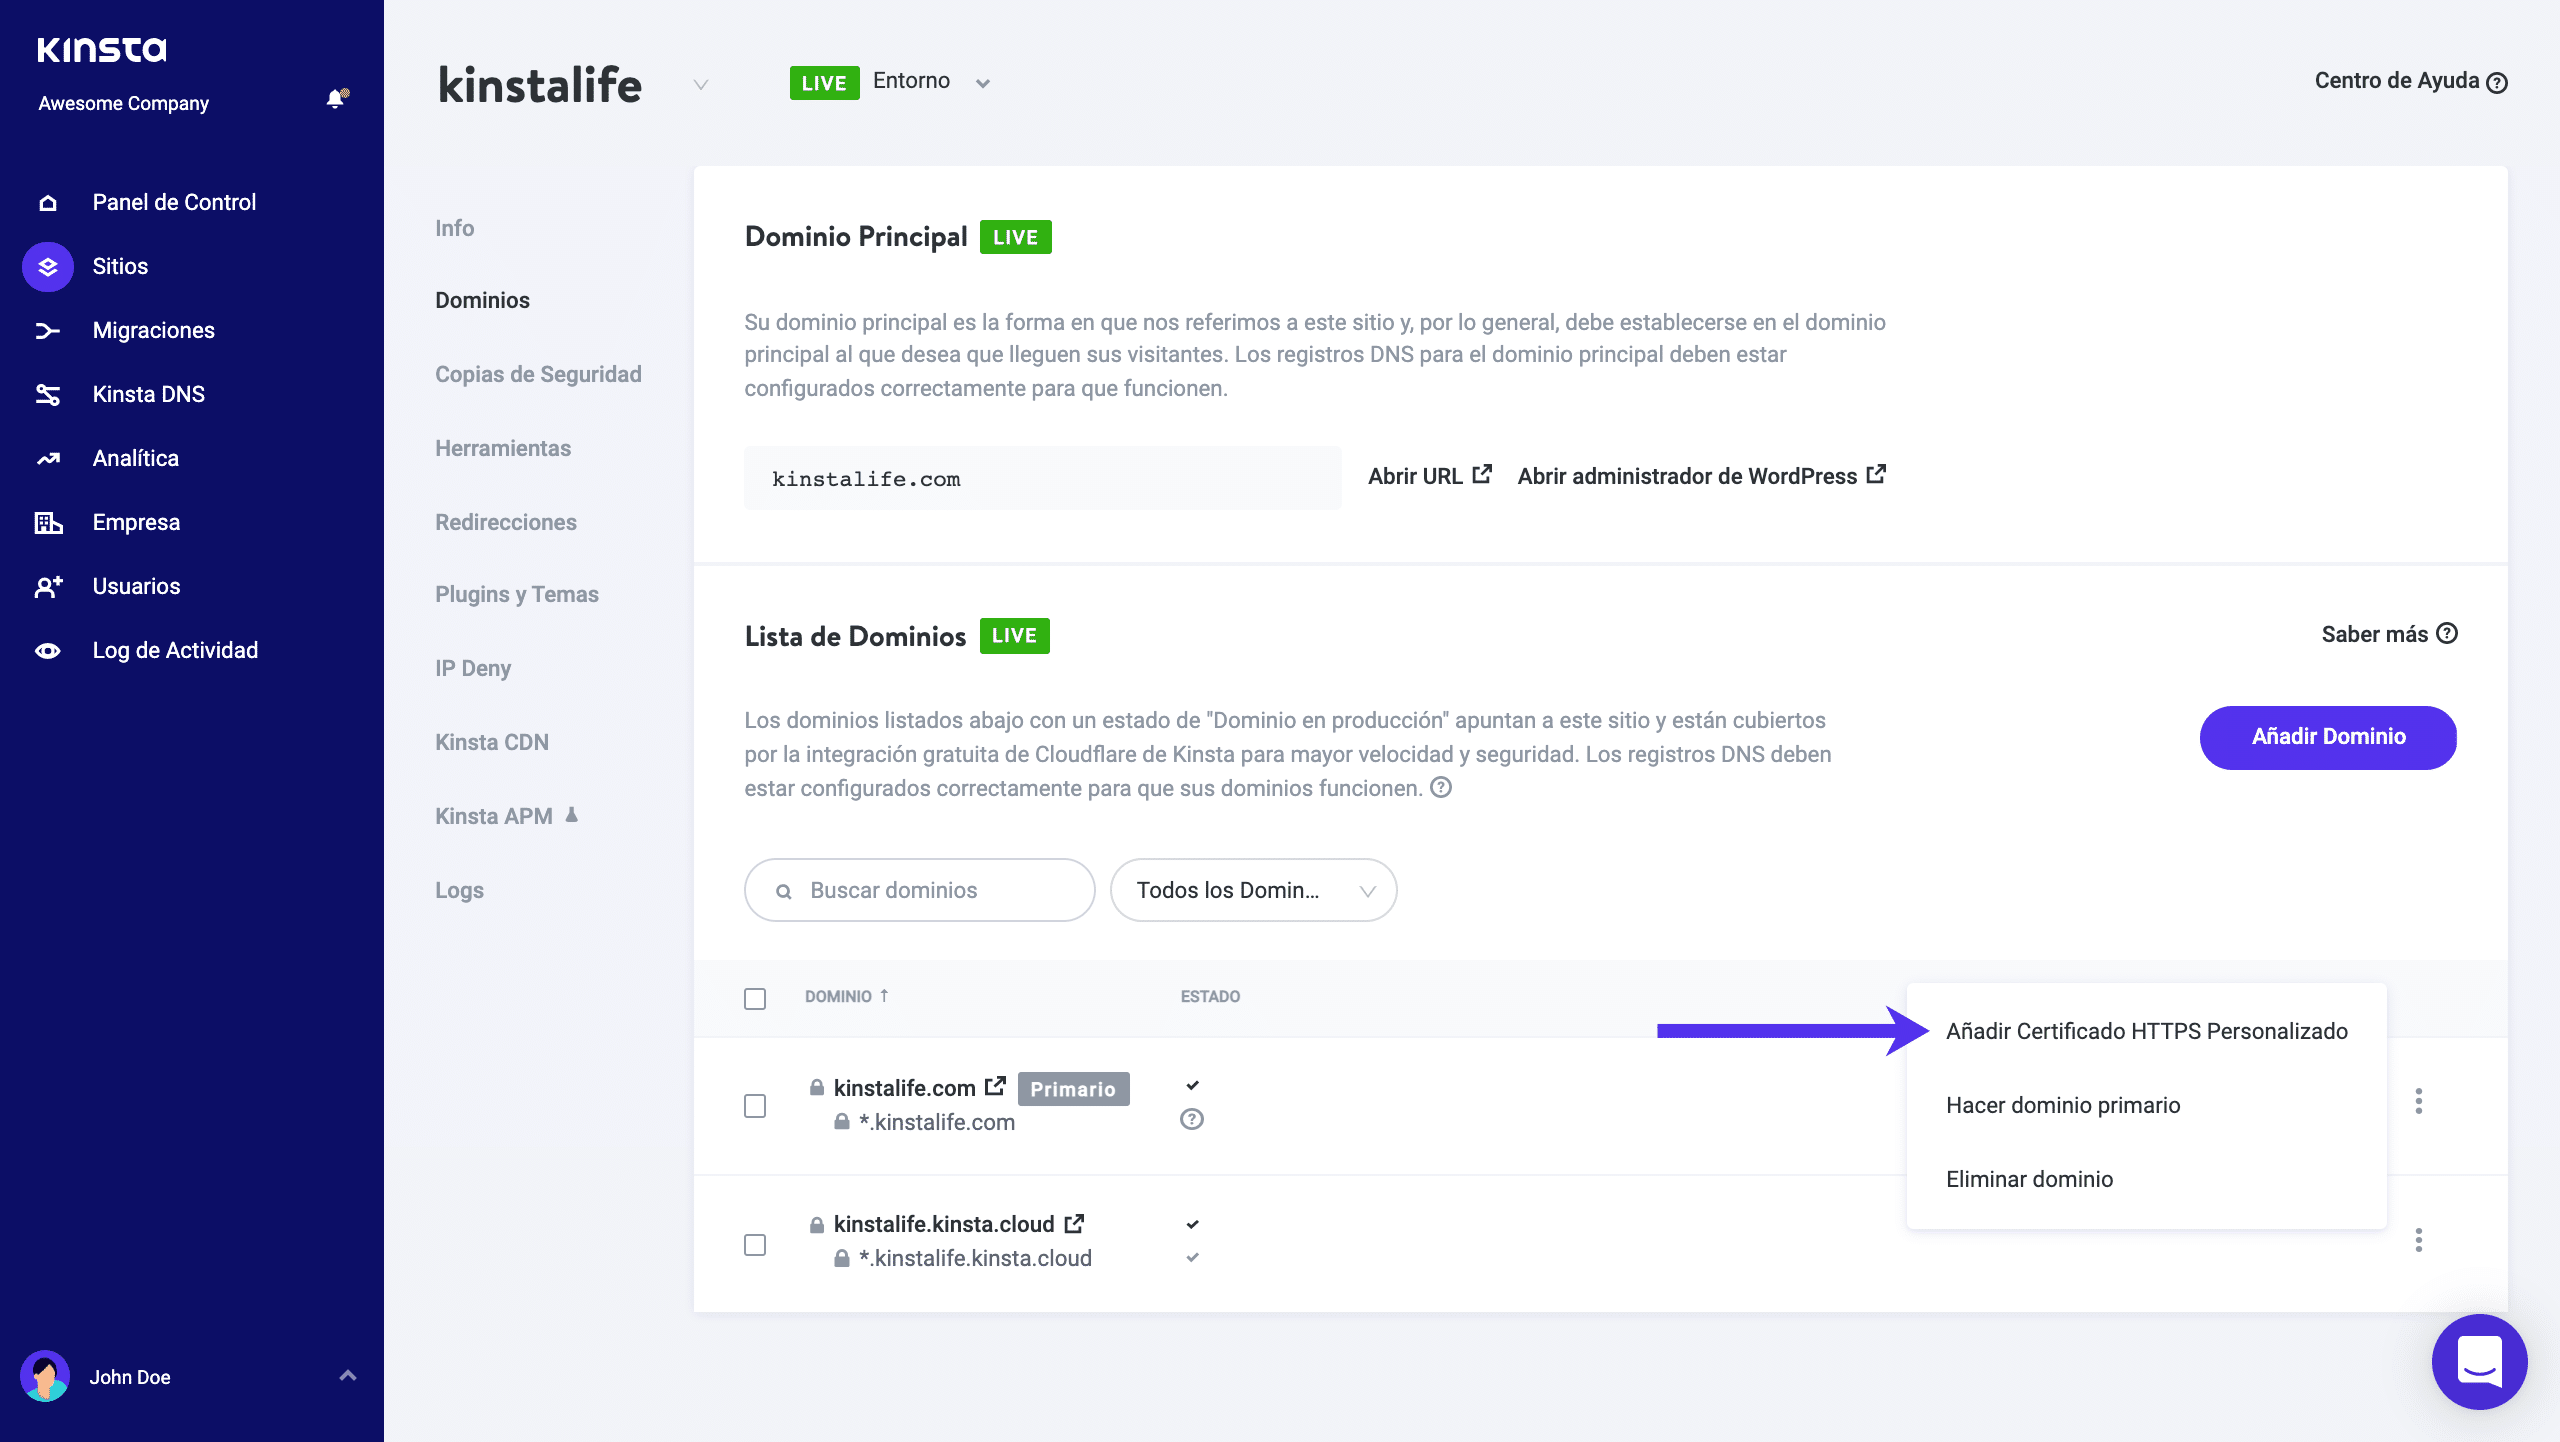The image size is (2560, 1442).
Task: Click the help icon beside Saber más
Action: point(2447,634)
